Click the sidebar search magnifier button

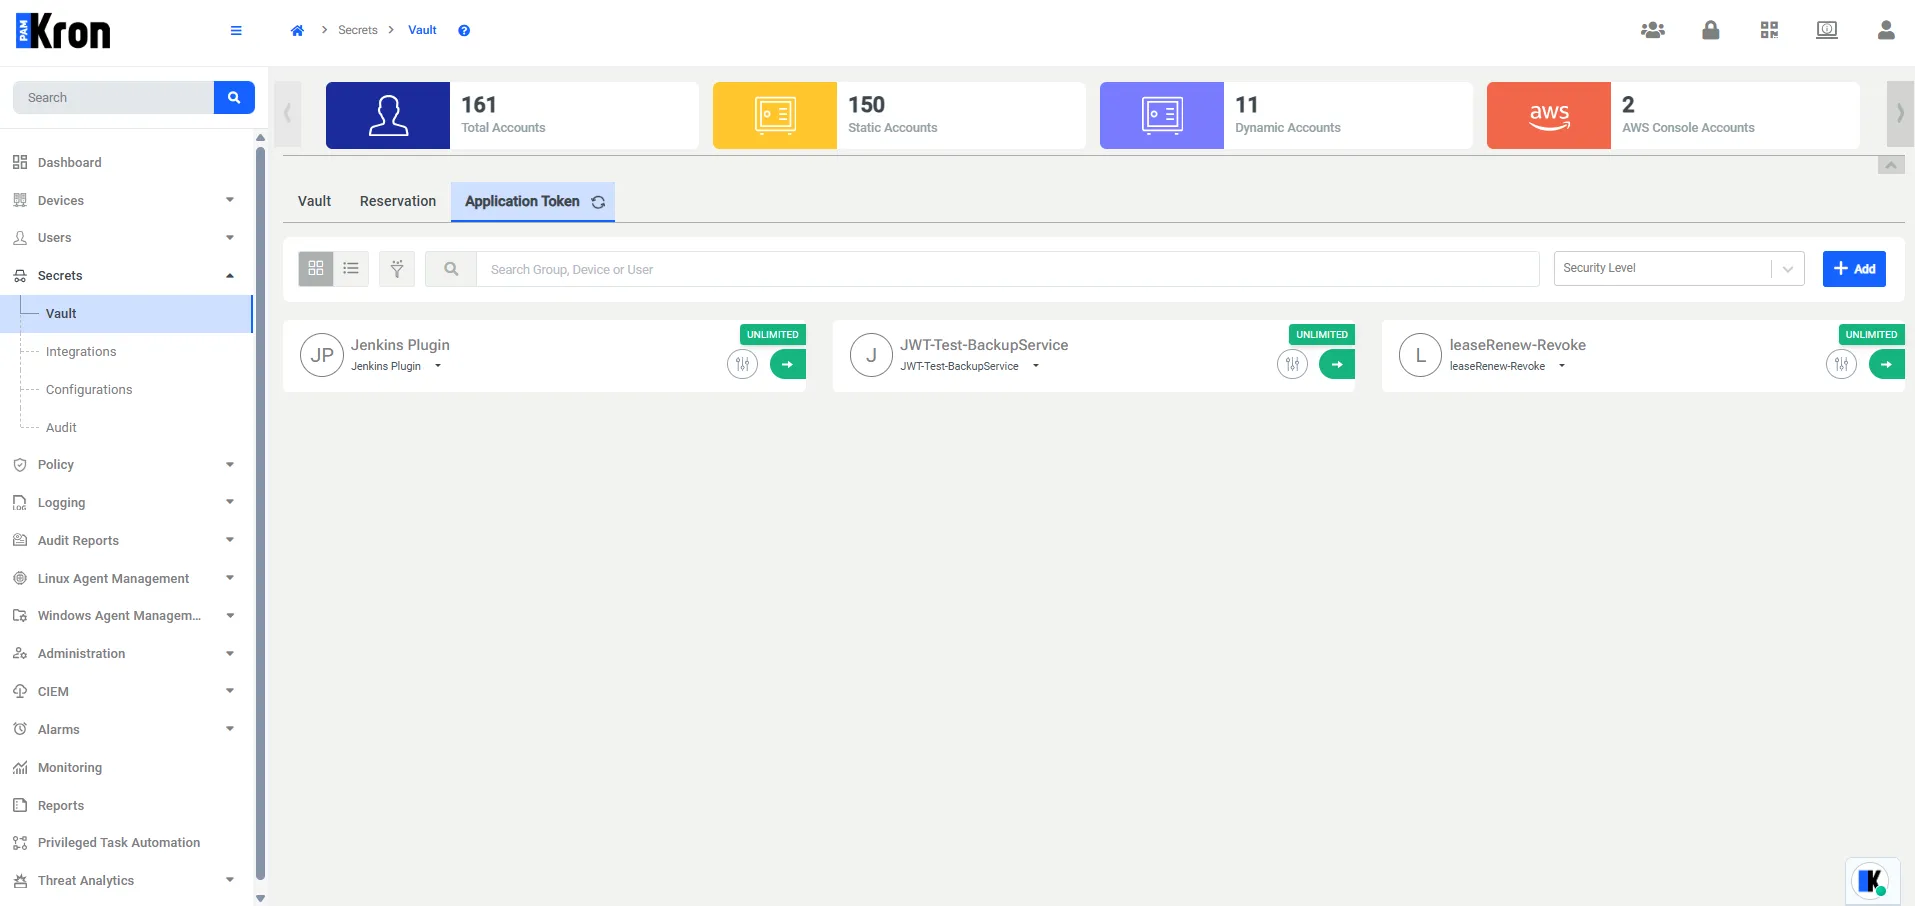pyautogui.click(x=234, y=97)
